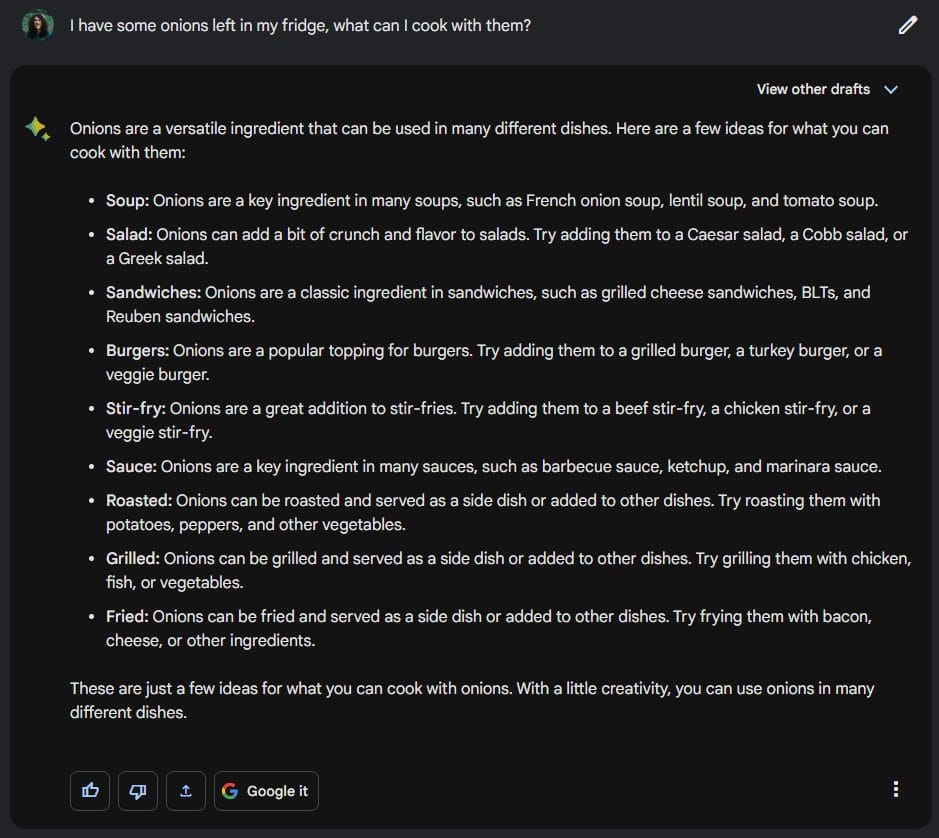Click the edit prompt pencil icon
Screen dimensions: 939x838
click(907, 26)
